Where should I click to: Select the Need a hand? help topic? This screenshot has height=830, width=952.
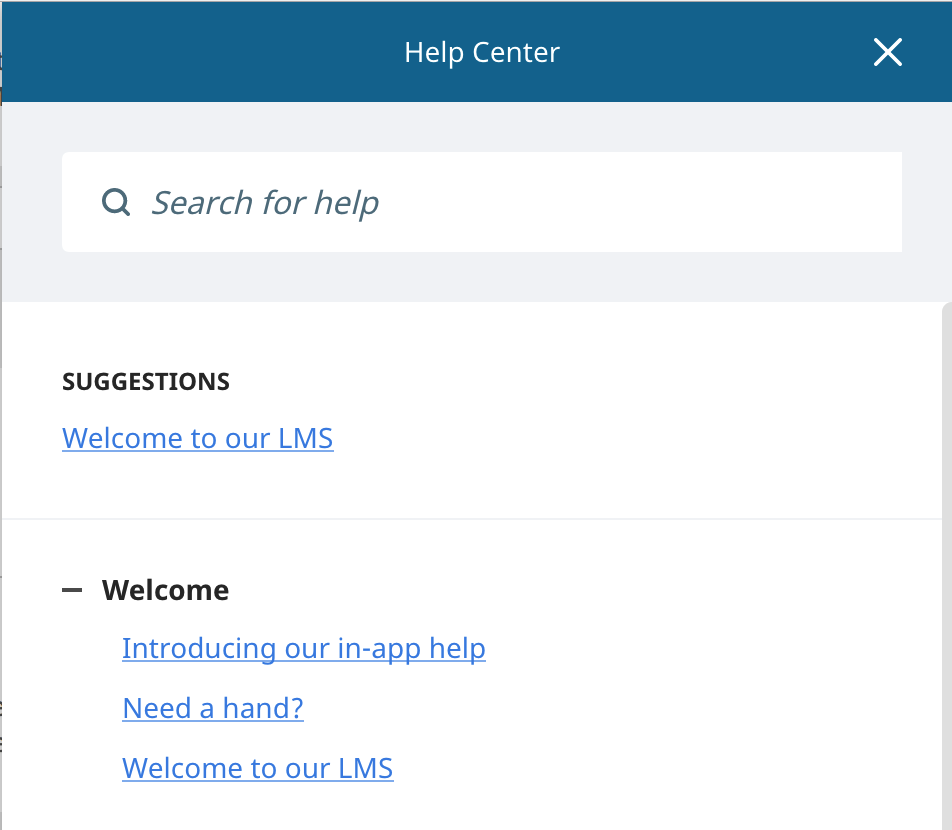[x=212, y=708]
